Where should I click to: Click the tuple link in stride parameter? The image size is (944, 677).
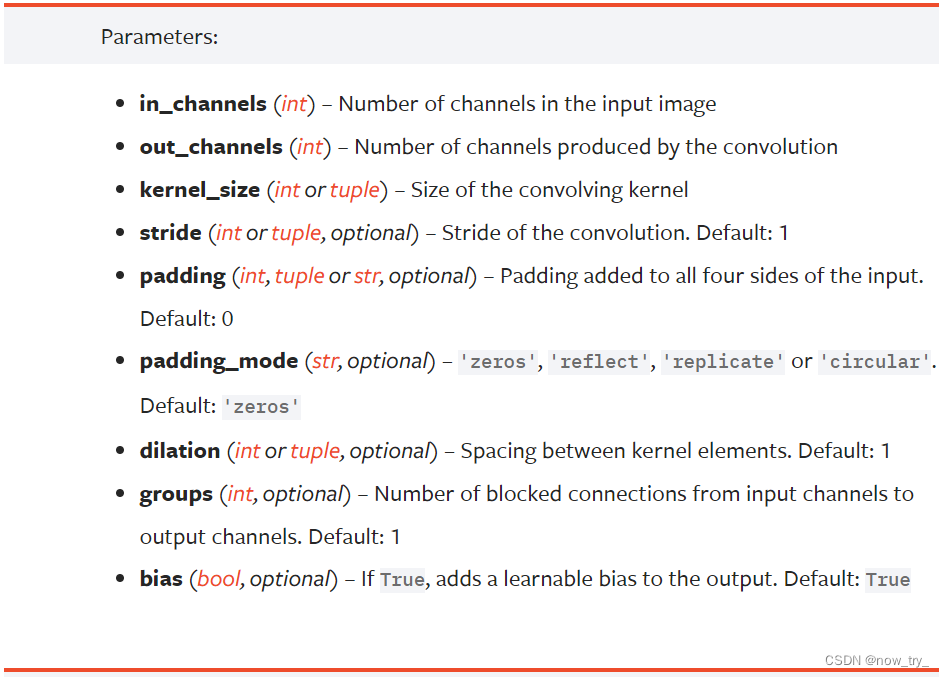[x=296, y=233]
